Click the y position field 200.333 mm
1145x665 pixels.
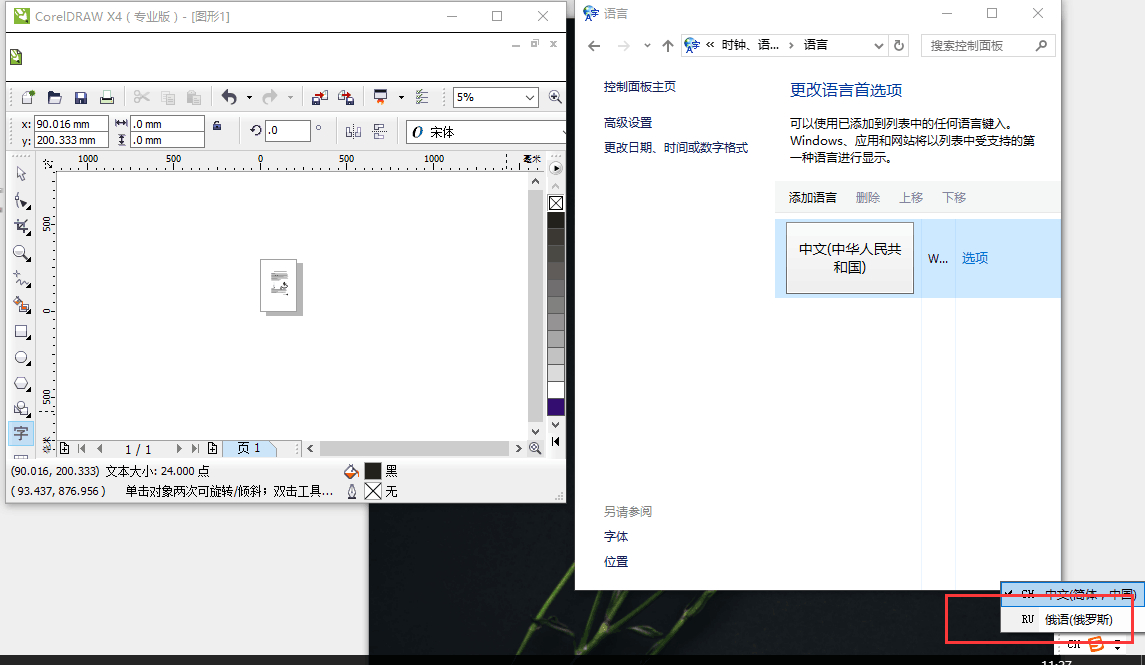pos(71,140)
